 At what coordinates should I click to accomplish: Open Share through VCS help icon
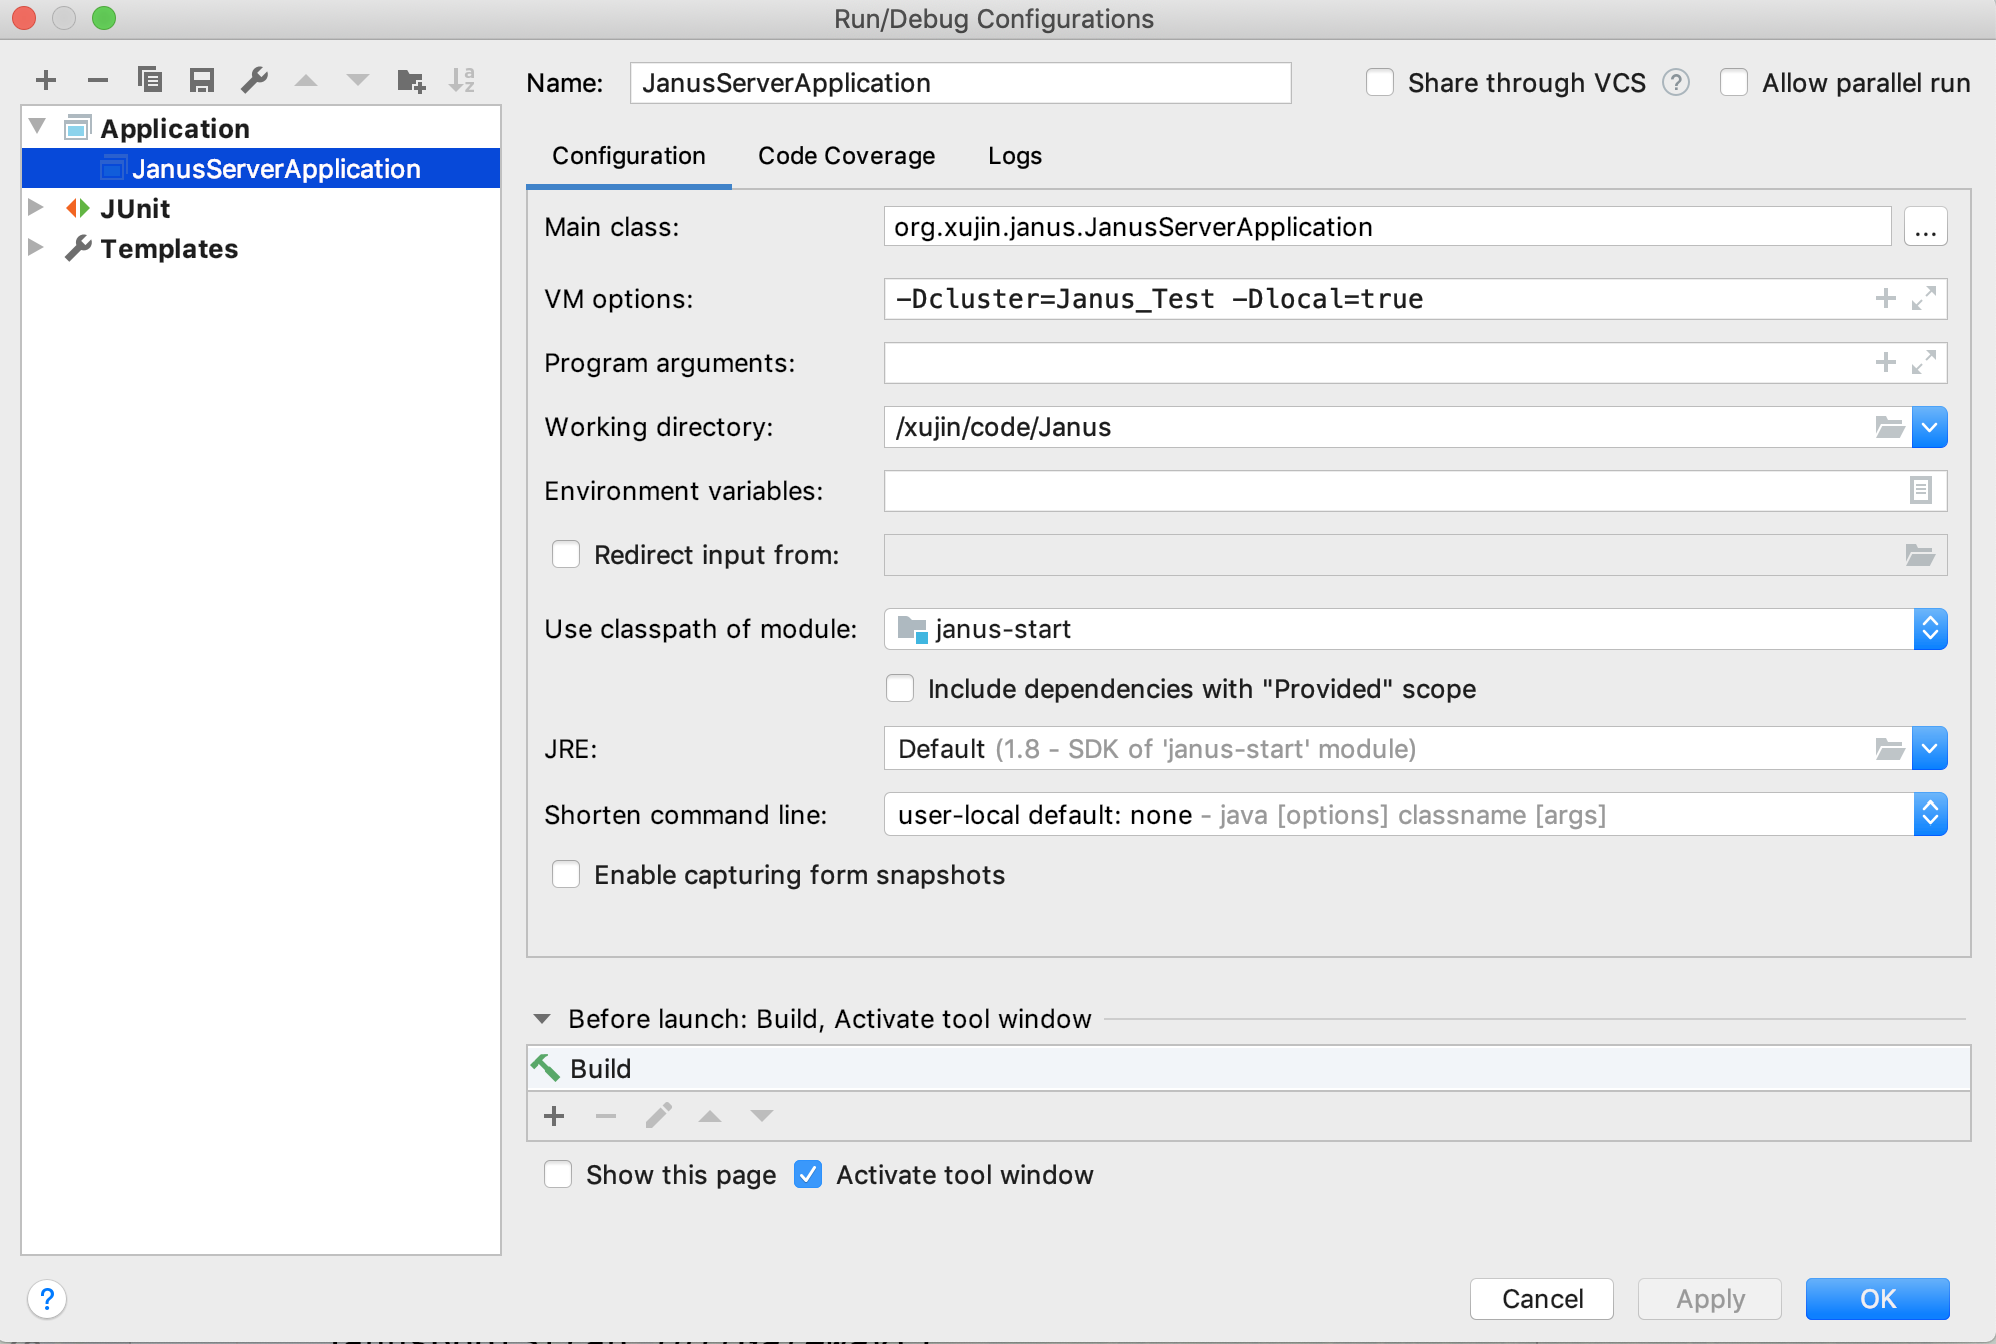[1676, 82]
